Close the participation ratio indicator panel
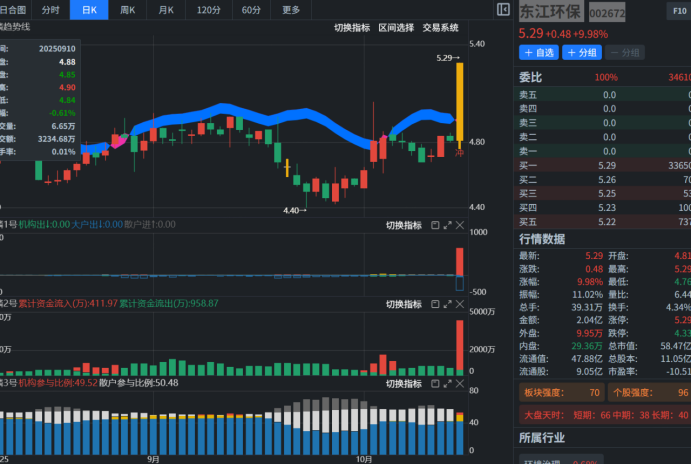This screenshot has height=464, width=692. (x=460, y=382)
